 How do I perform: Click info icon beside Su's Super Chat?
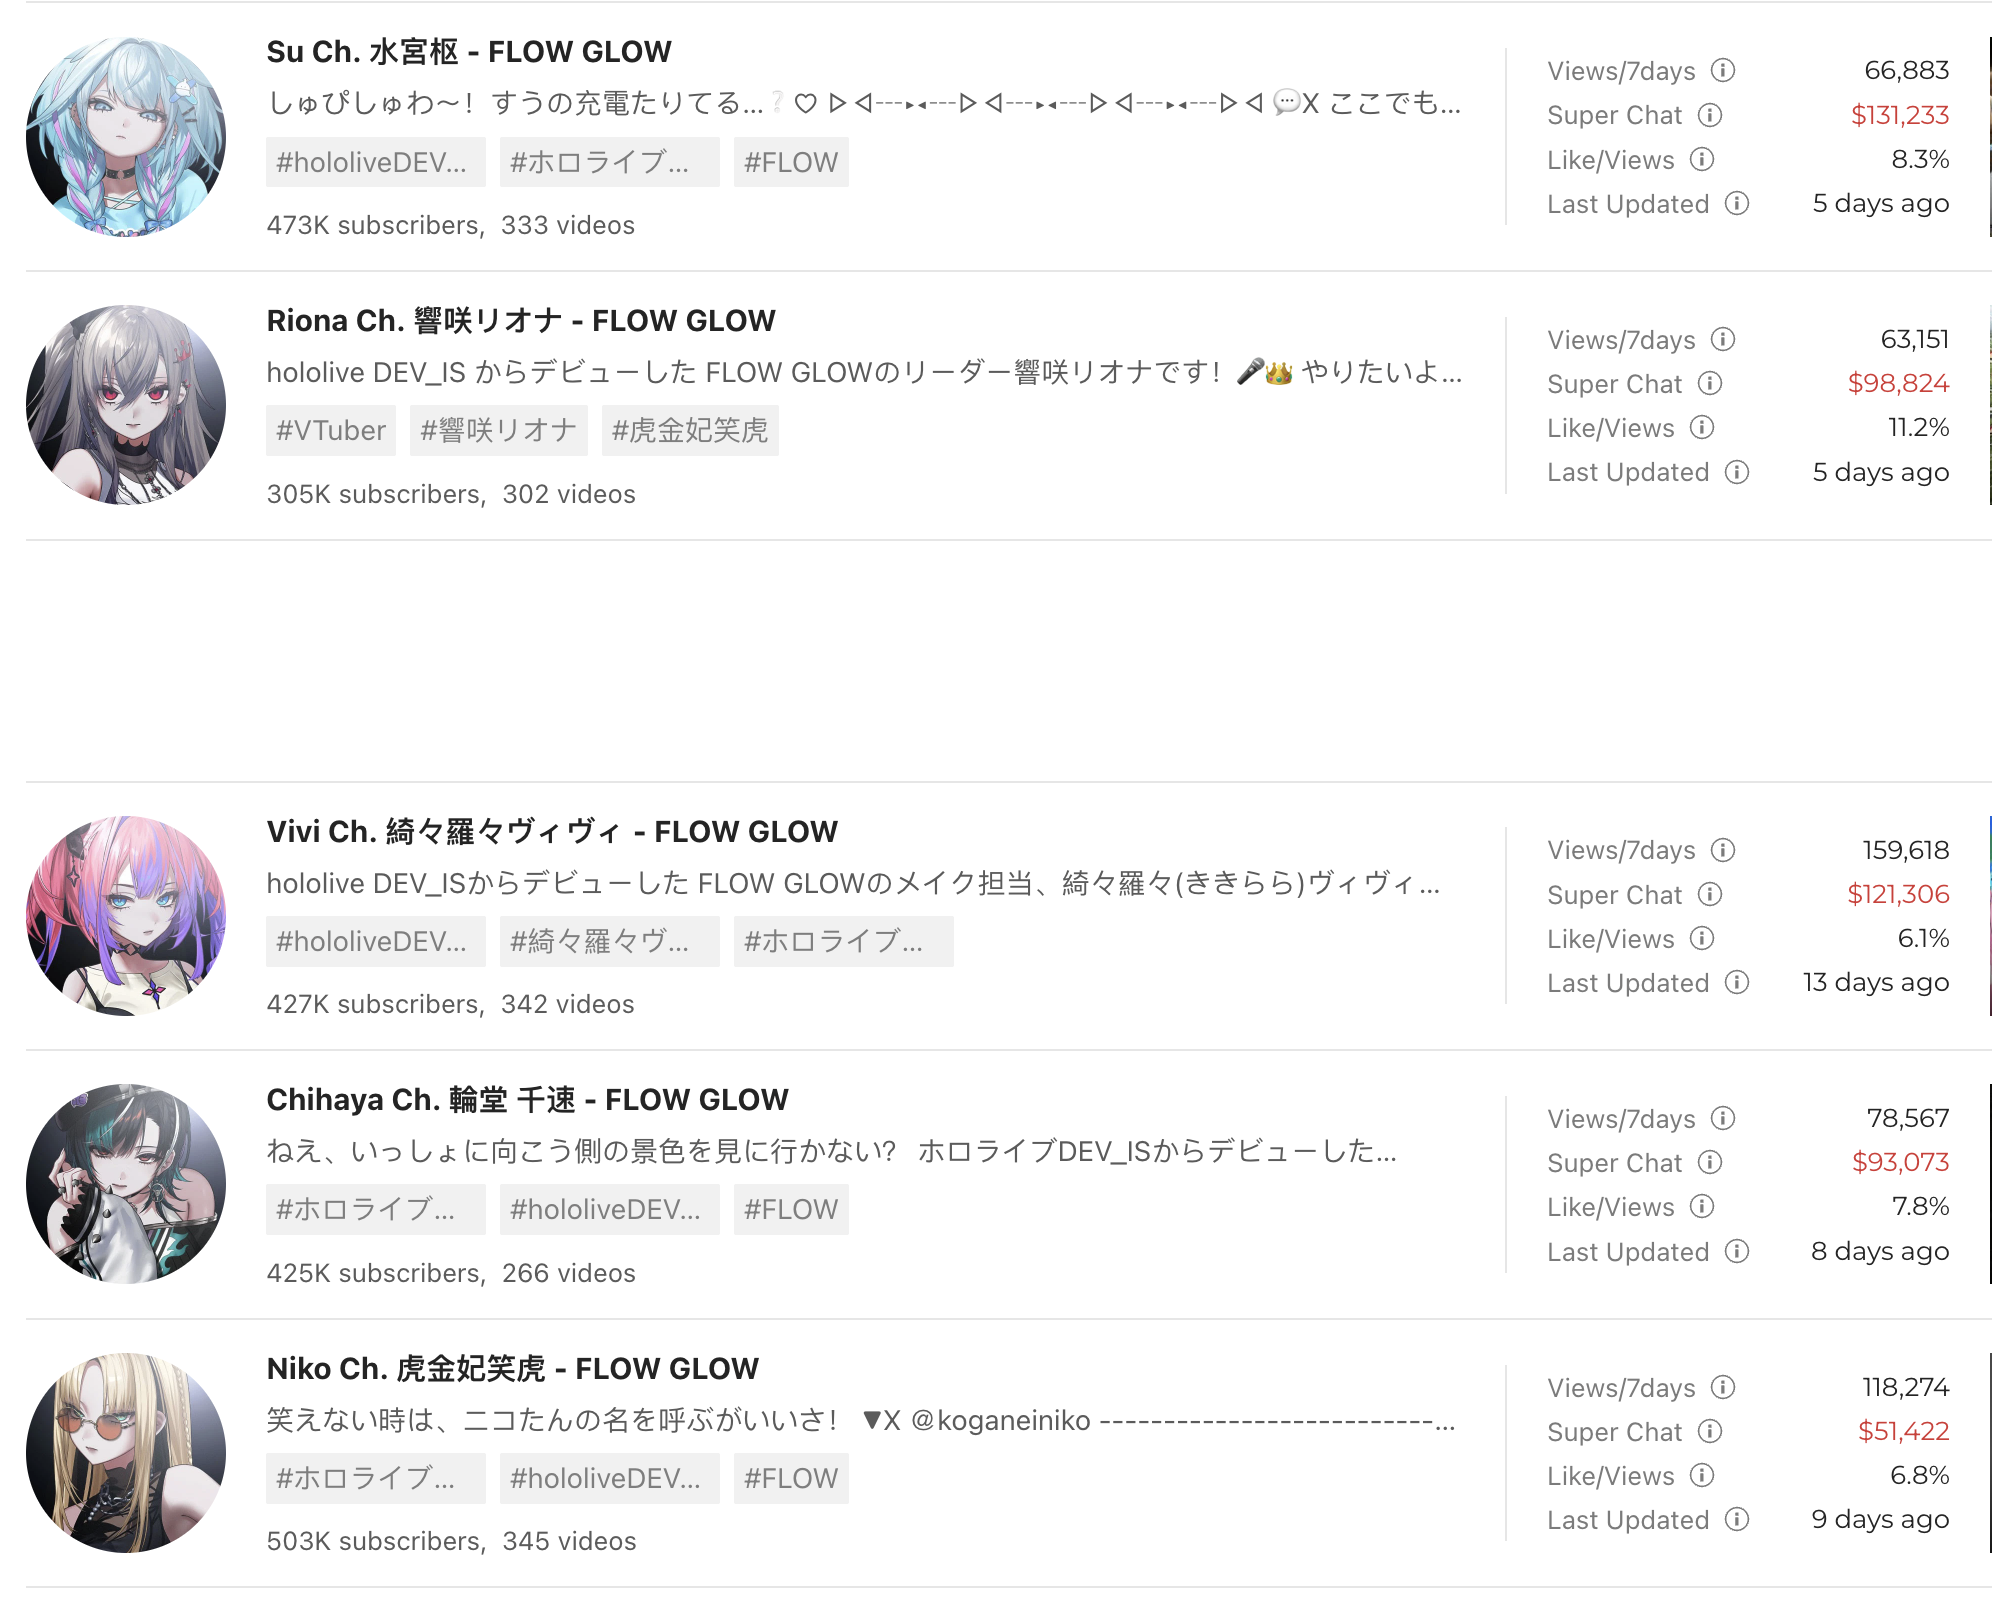pos(1710,115)
